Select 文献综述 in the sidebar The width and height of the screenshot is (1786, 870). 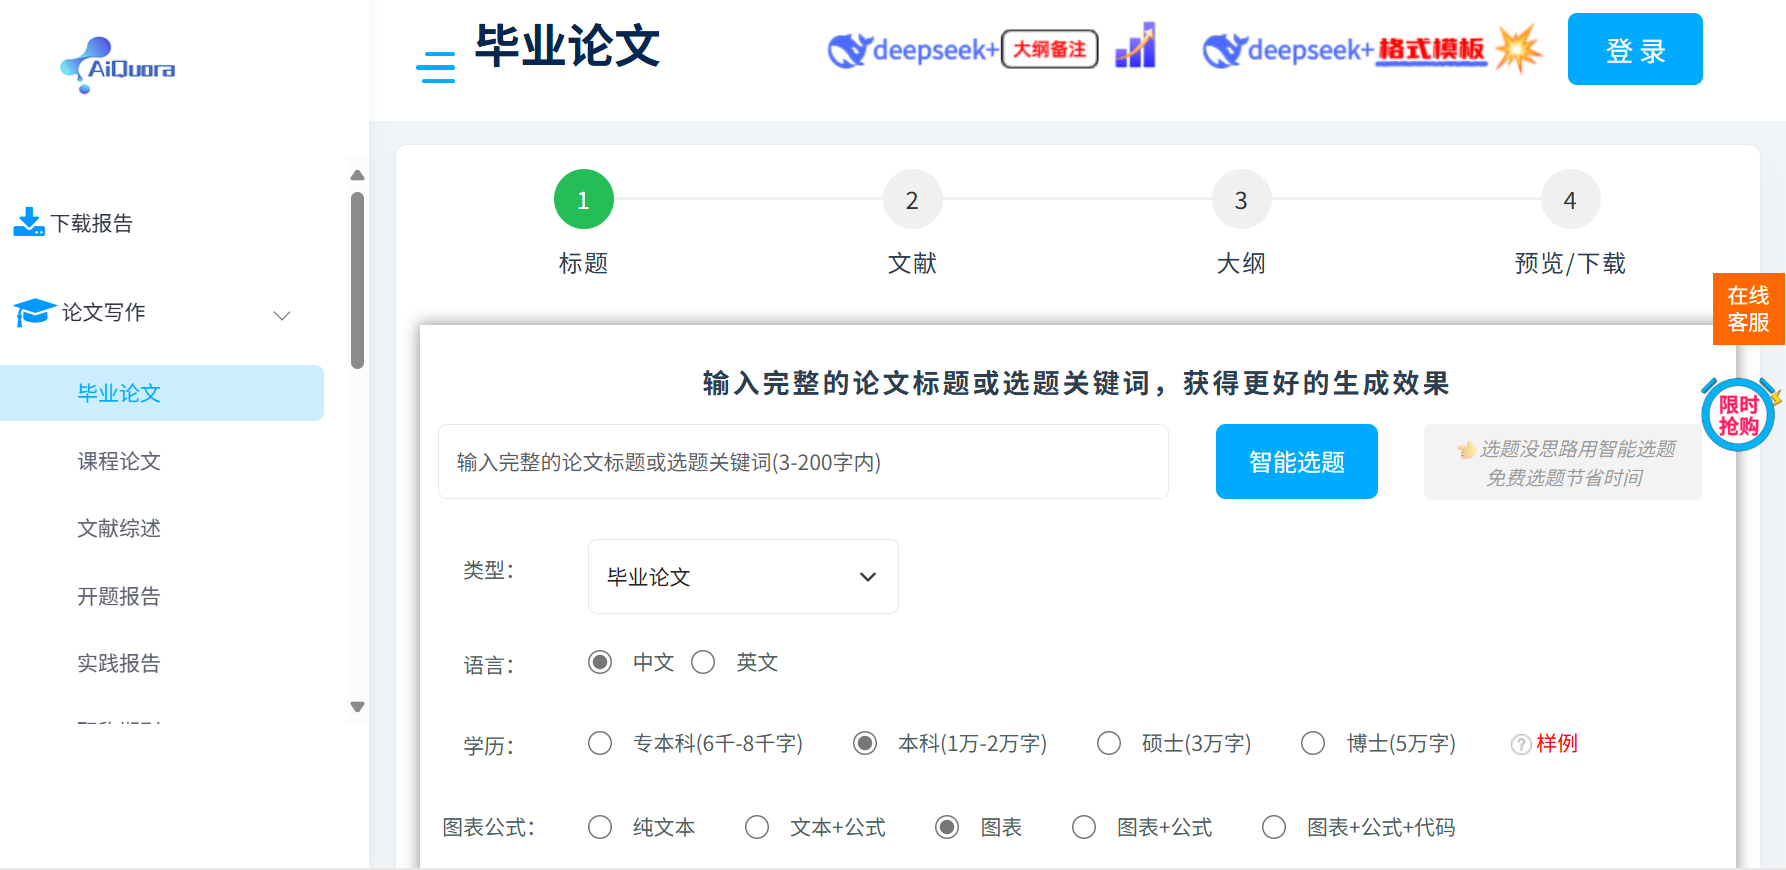pyautogui.click(x=119, y=528)
